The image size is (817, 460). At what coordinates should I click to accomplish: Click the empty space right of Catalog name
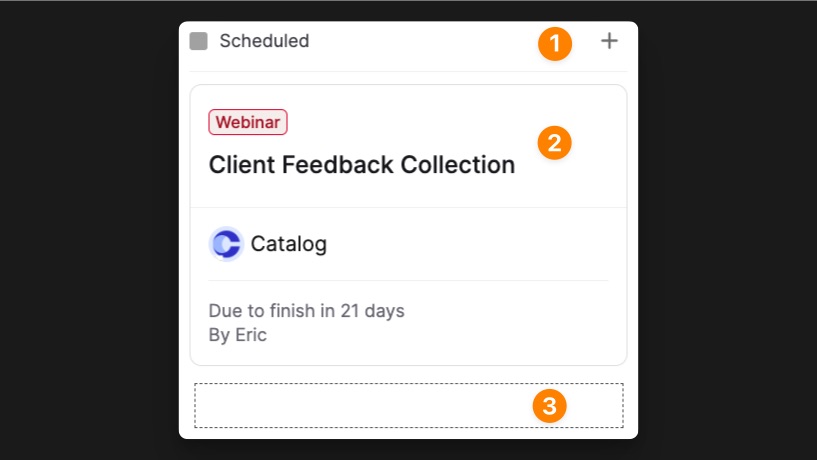(x=470, y=244)
